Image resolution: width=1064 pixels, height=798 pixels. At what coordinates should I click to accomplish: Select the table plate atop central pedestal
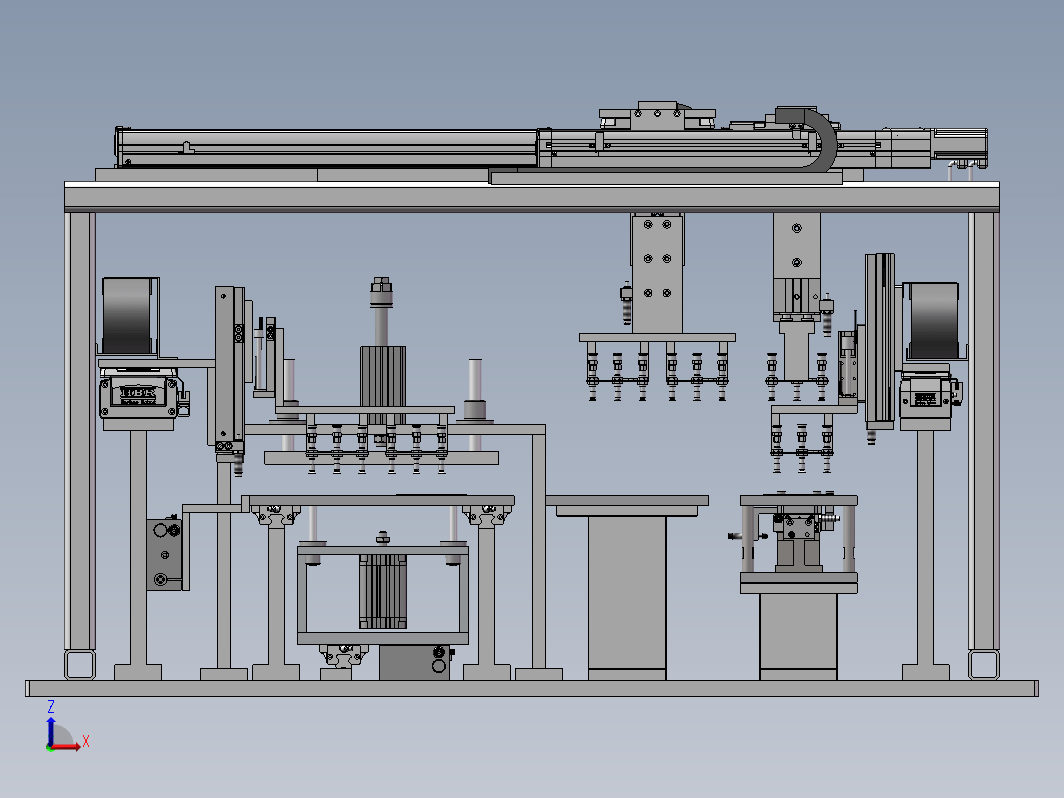(x=627, y=501)
